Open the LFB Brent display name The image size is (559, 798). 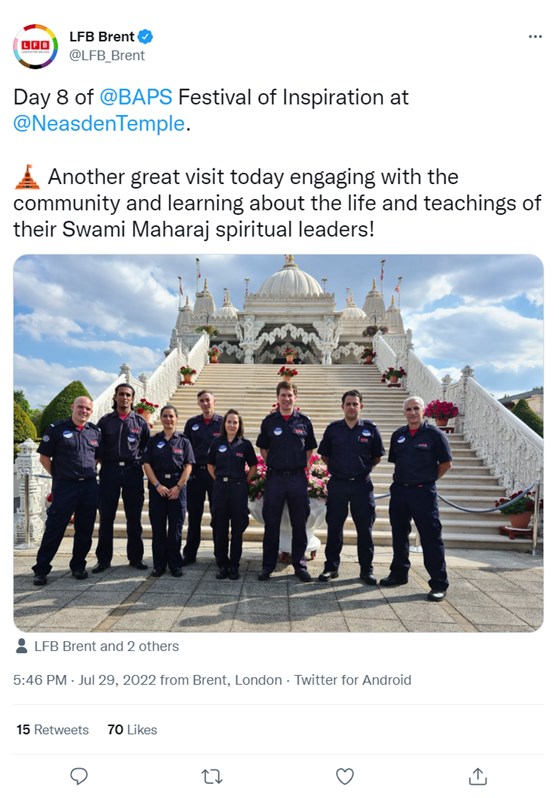coord(102,37)
